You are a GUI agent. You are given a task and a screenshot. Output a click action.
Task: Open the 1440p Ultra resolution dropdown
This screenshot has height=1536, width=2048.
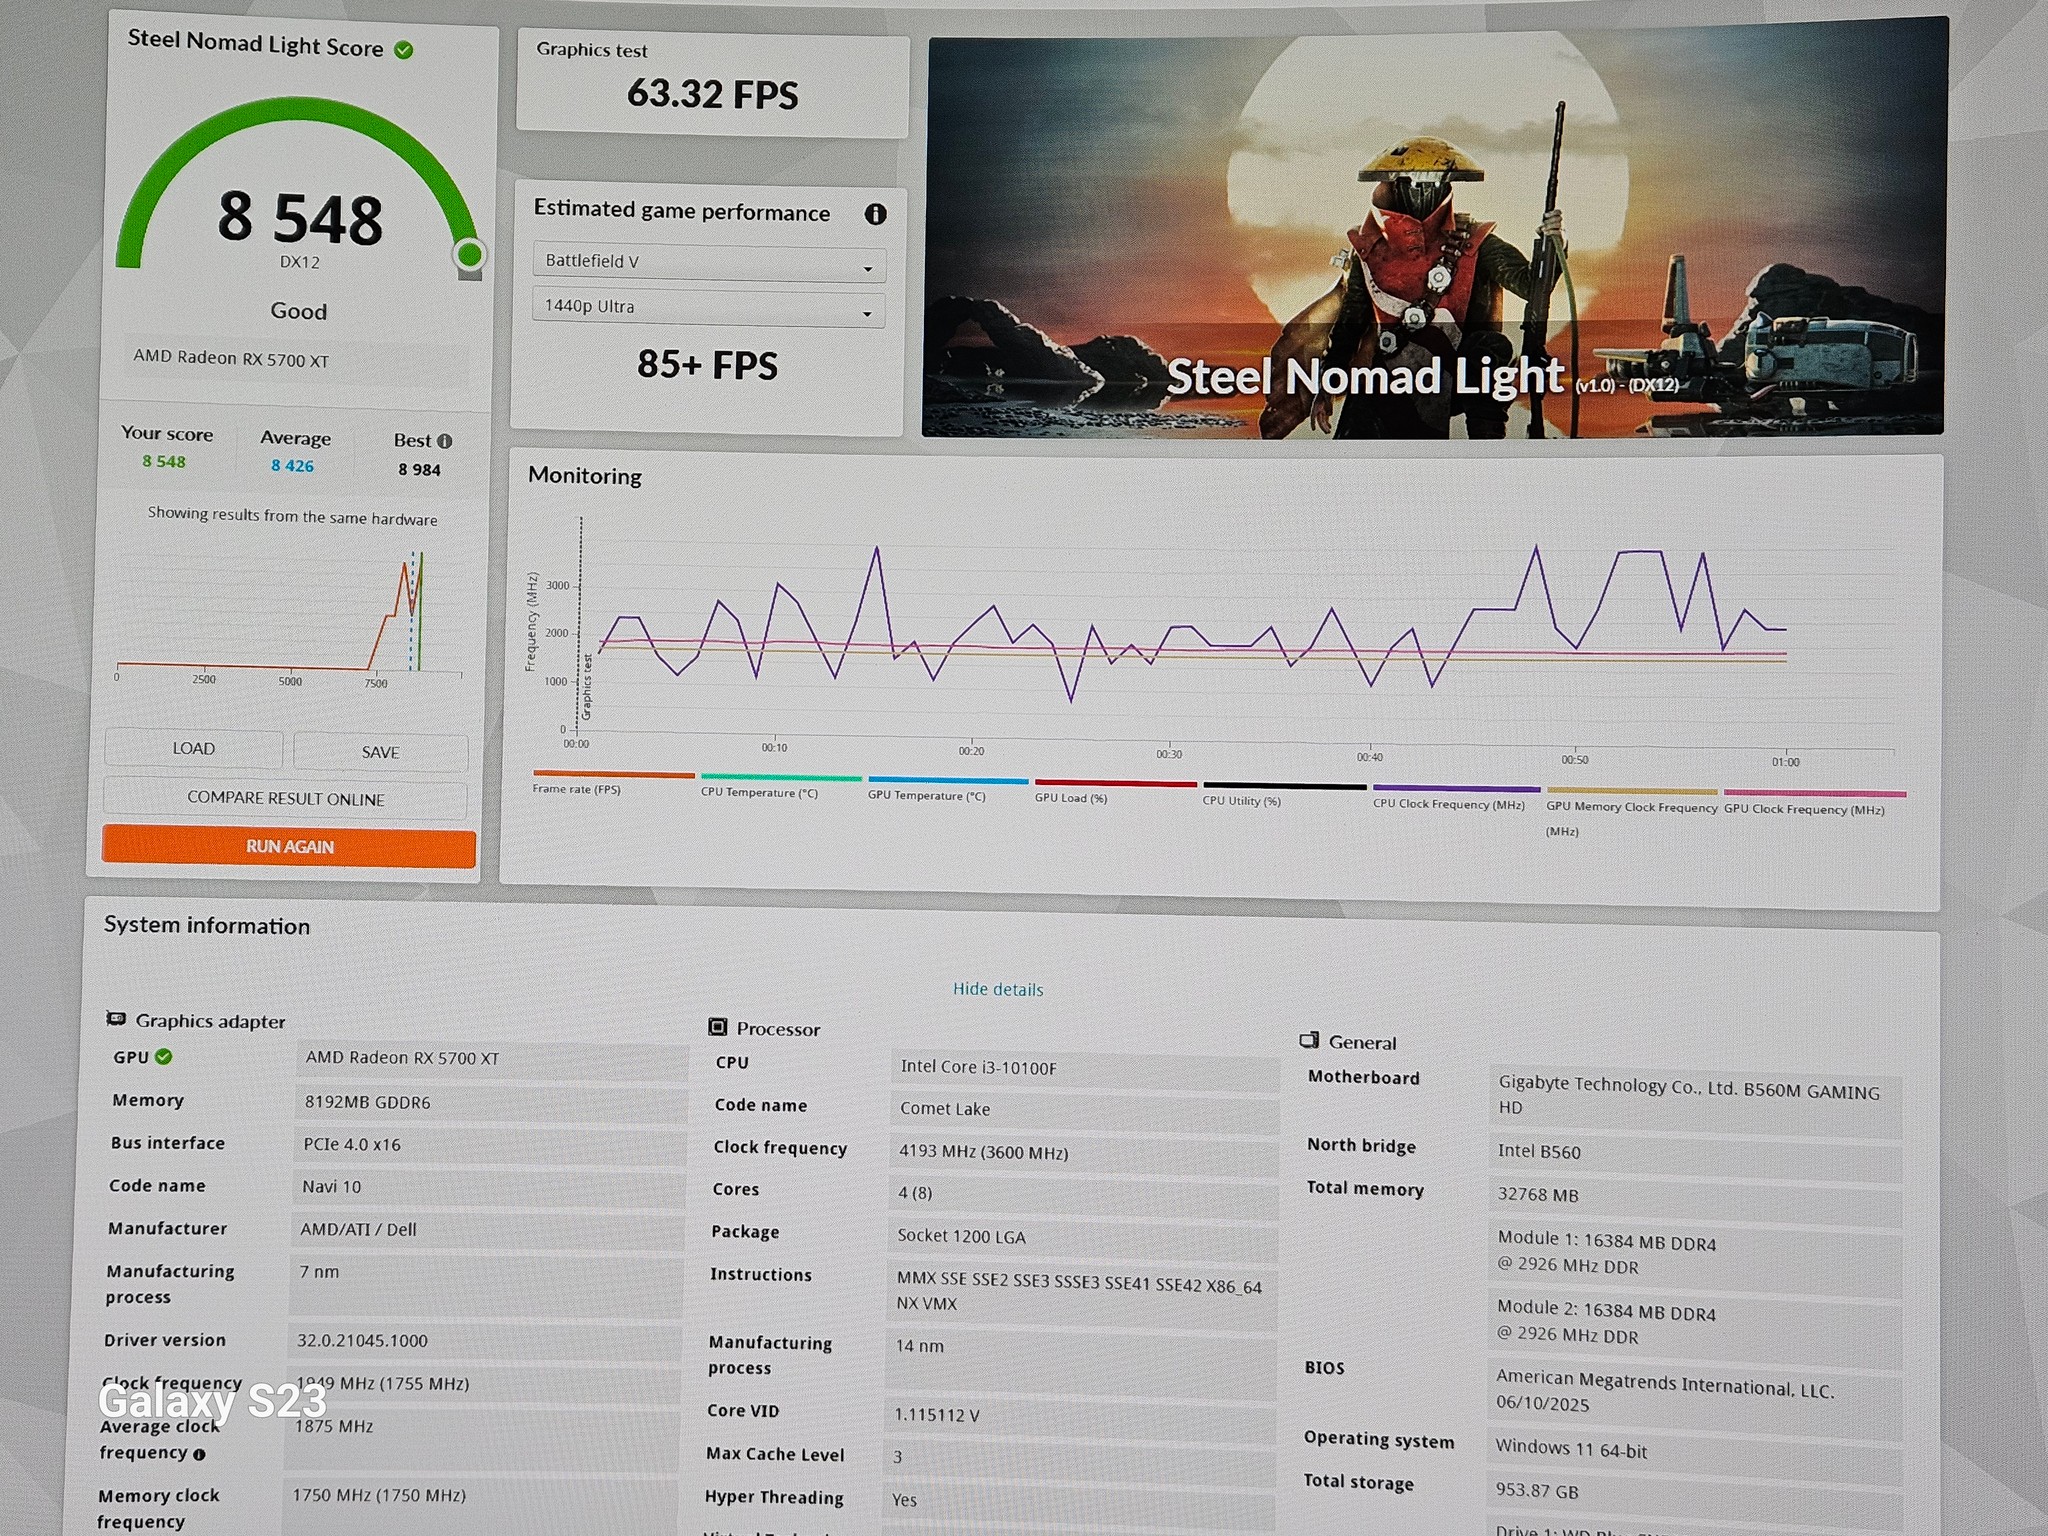[x=708, y=308]
